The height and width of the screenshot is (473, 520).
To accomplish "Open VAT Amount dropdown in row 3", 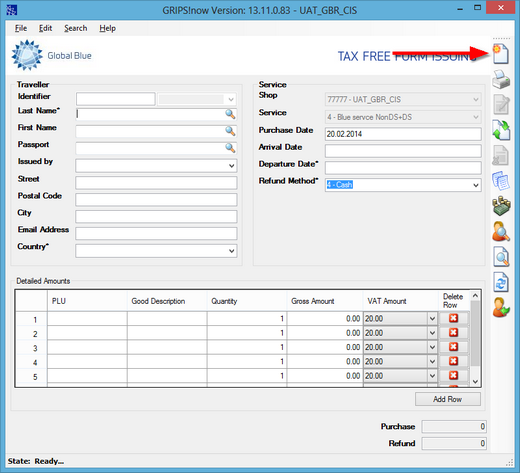I will pyautogui.click(x=432, y=347).
